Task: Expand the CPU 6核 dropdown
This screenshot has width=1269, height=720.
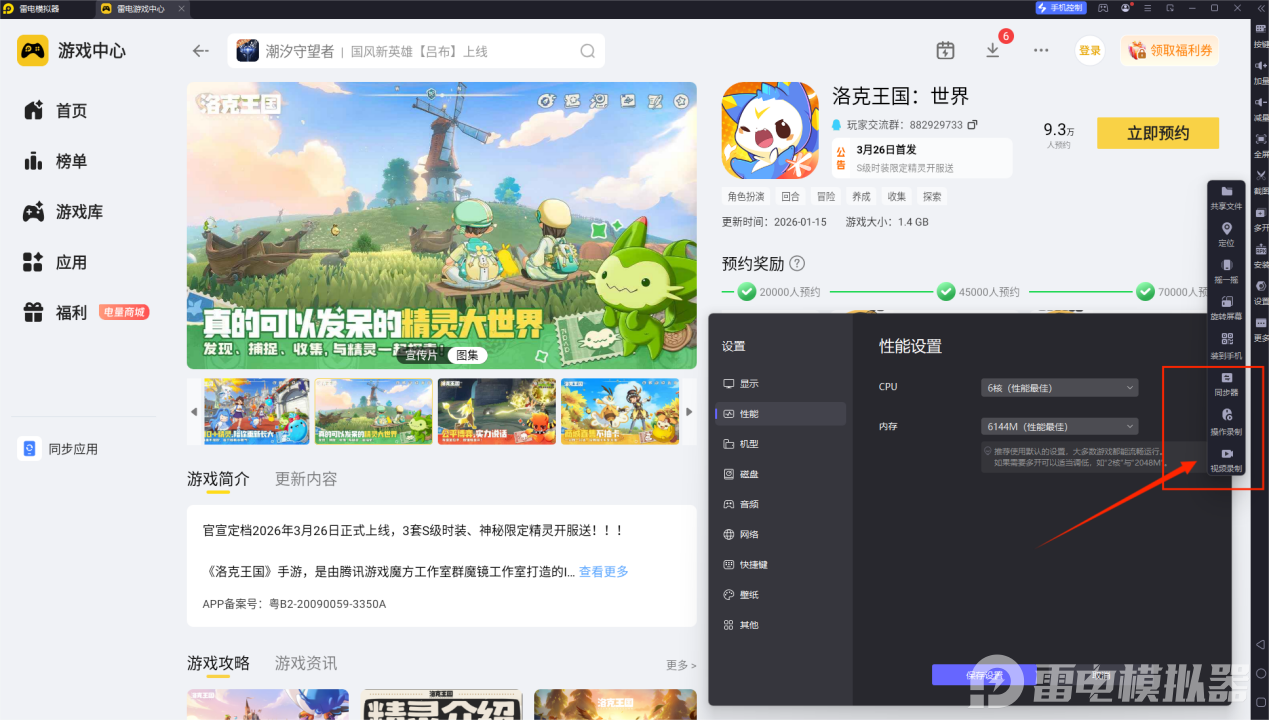Action: [1060, 387]
